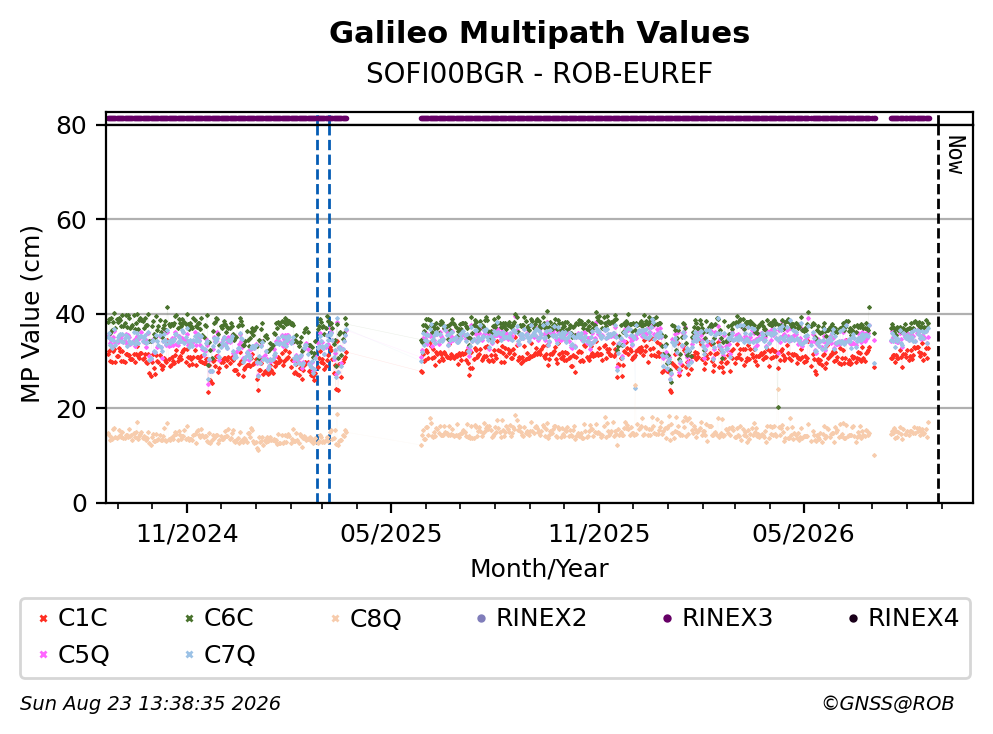Select the 'Now' dashed line label
Image resolution: width=993 pixels, height=734 pixels.
(x=956, y=155)
